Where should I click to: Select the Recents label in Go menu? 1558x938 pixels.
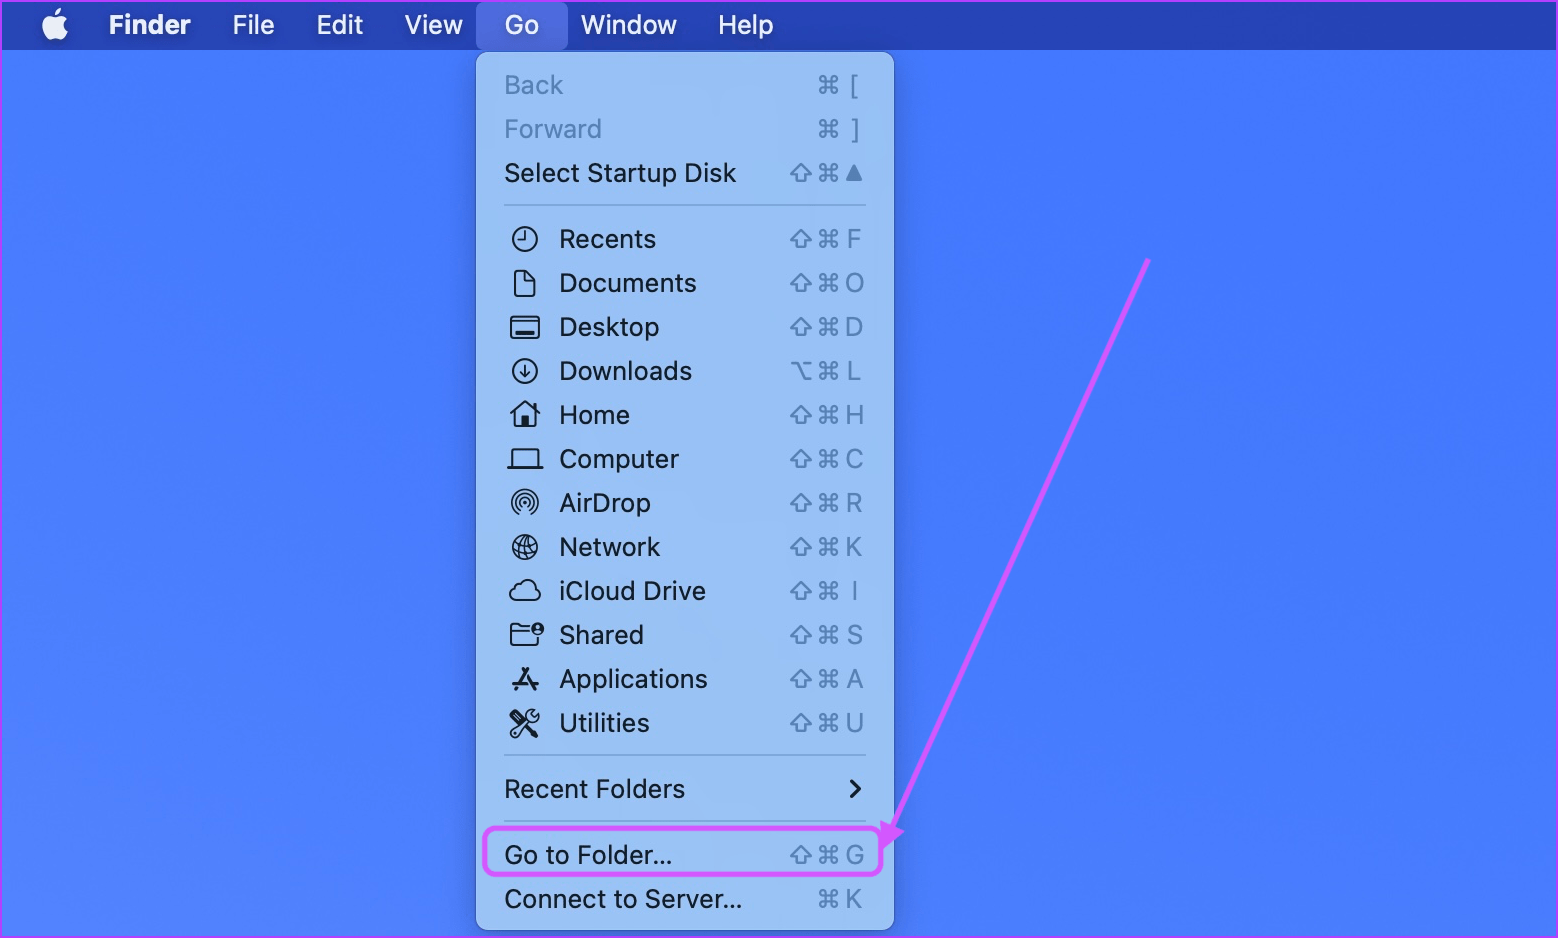click(x=608, y=239)
